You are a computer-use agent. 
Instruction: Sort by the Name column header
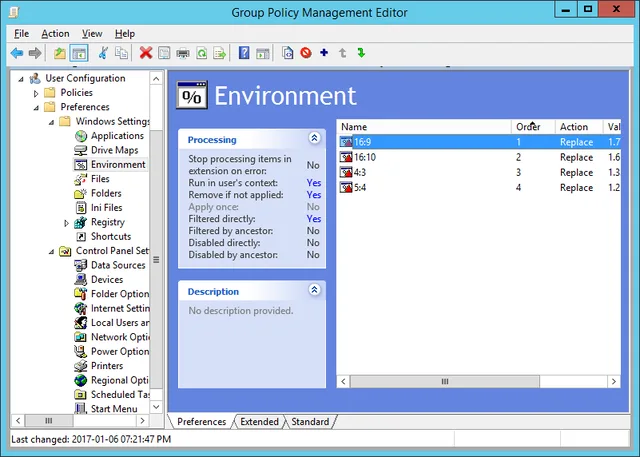click(424, 127)
